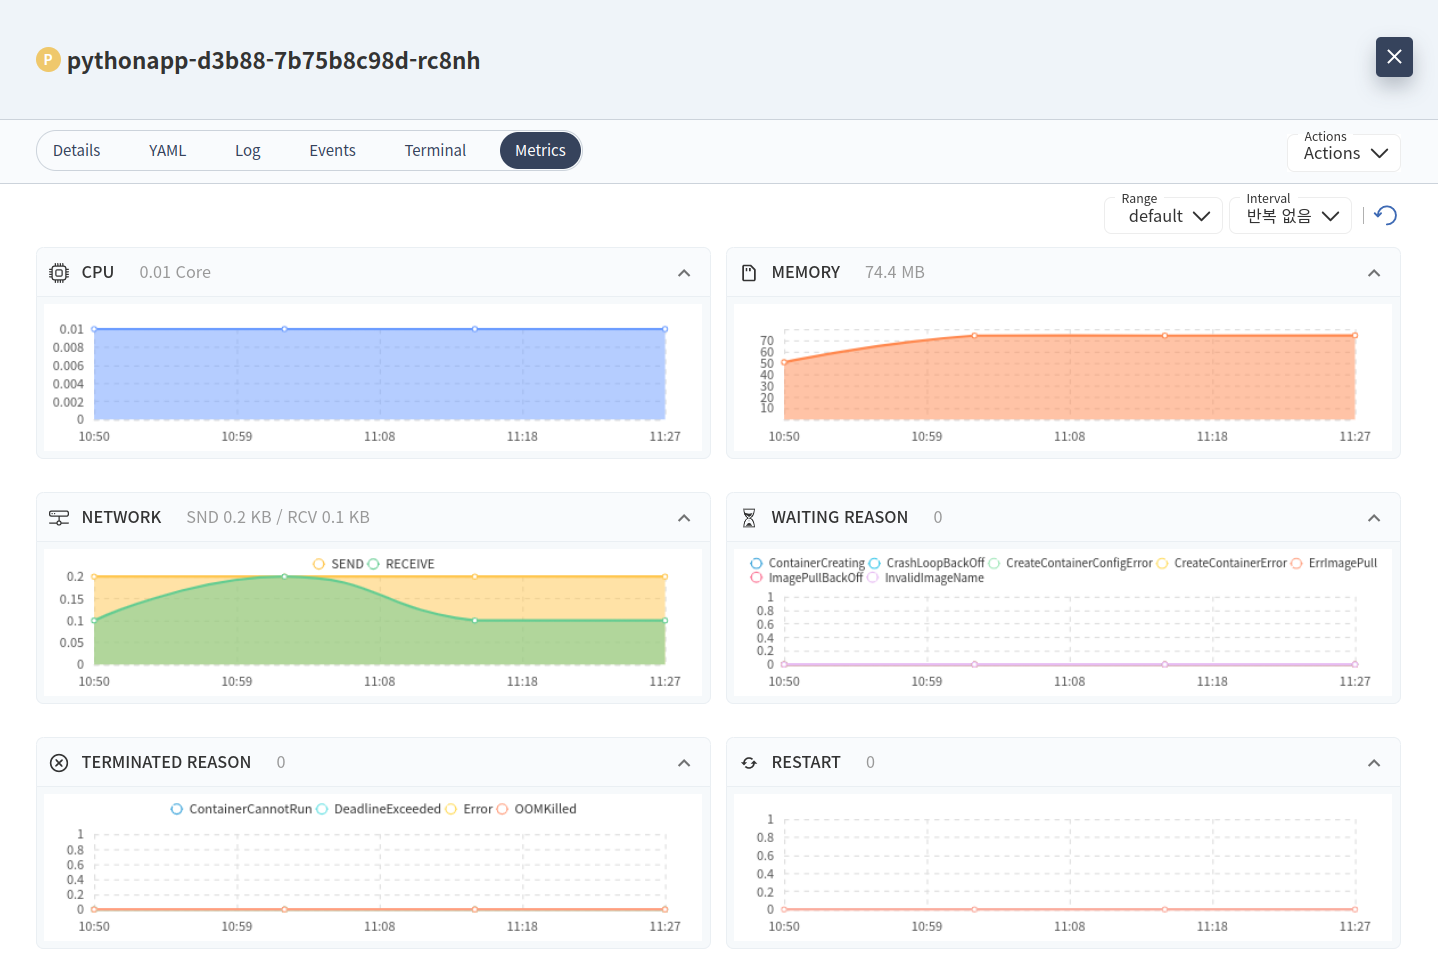Click the WAITING REASON hourglass icon
This screenshot has height=975, width=1438.
tap(749, 518)
